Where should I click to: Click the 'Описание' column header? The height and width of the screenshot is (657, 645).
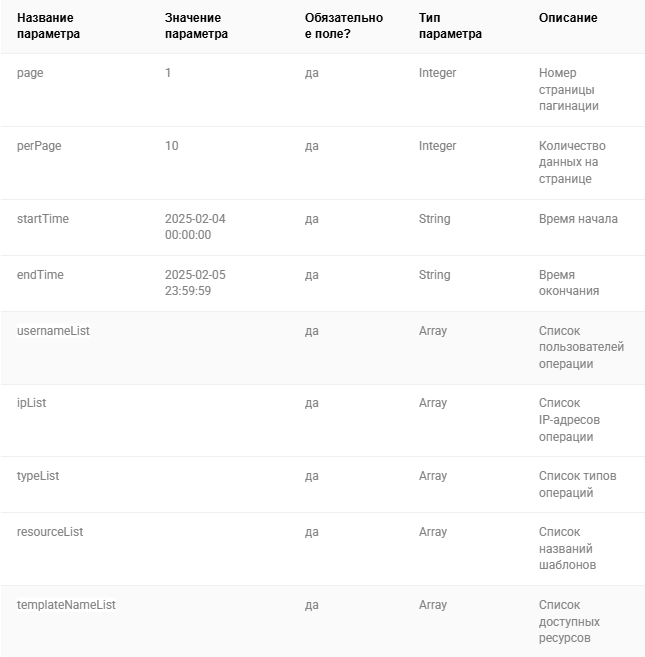(x=568, y=18)
